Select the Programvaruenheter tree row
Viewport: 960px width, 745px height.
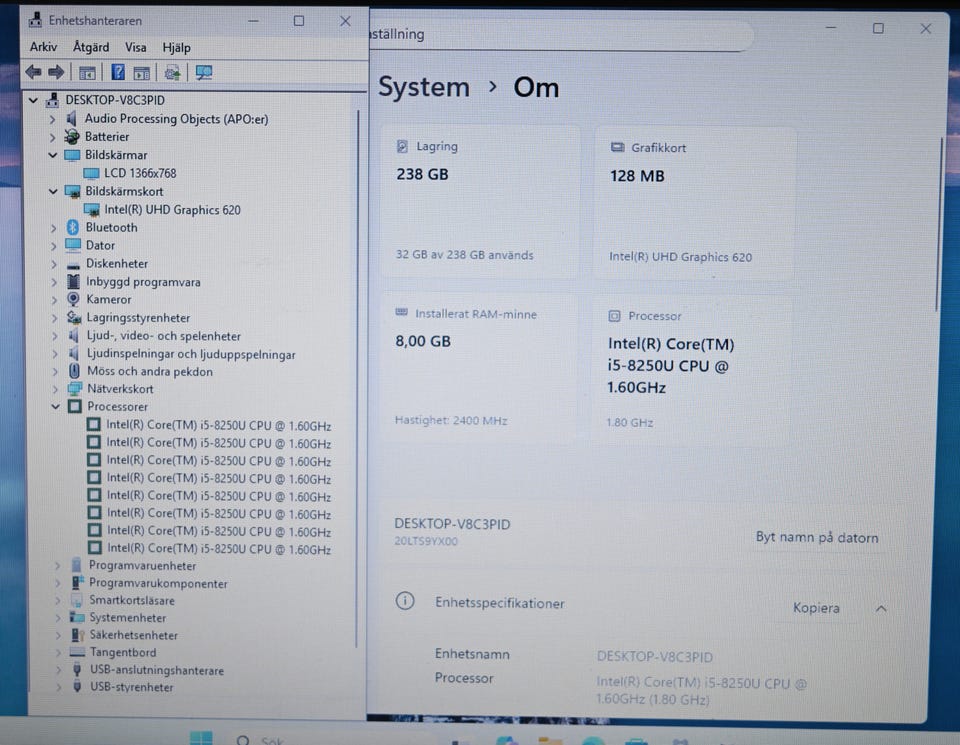click(x=142, y=566)
